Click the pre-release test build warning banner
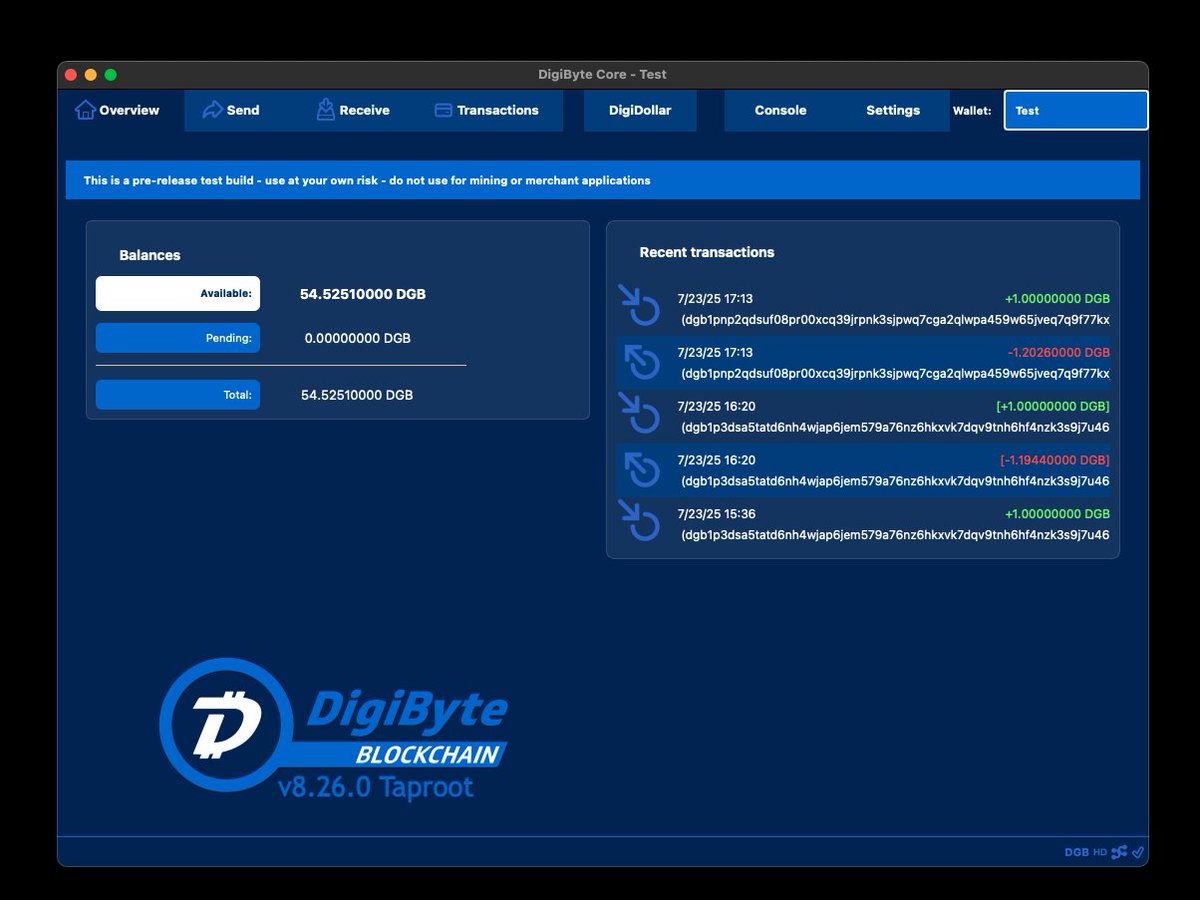The image size is (1200, 900). point(603,180)
